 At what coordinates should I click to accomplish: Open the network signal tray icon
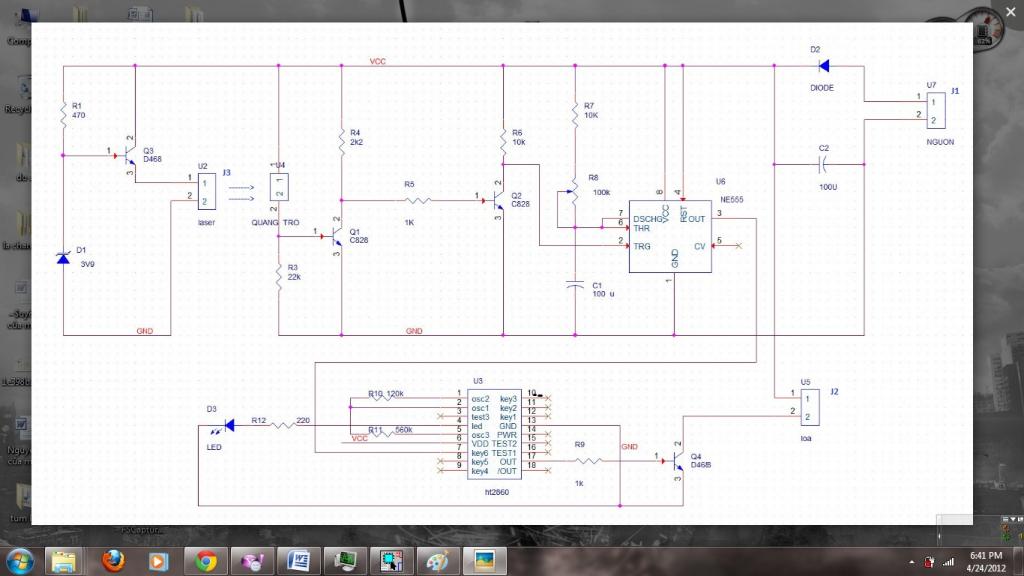pyautogui.click(x=949, y=562)
